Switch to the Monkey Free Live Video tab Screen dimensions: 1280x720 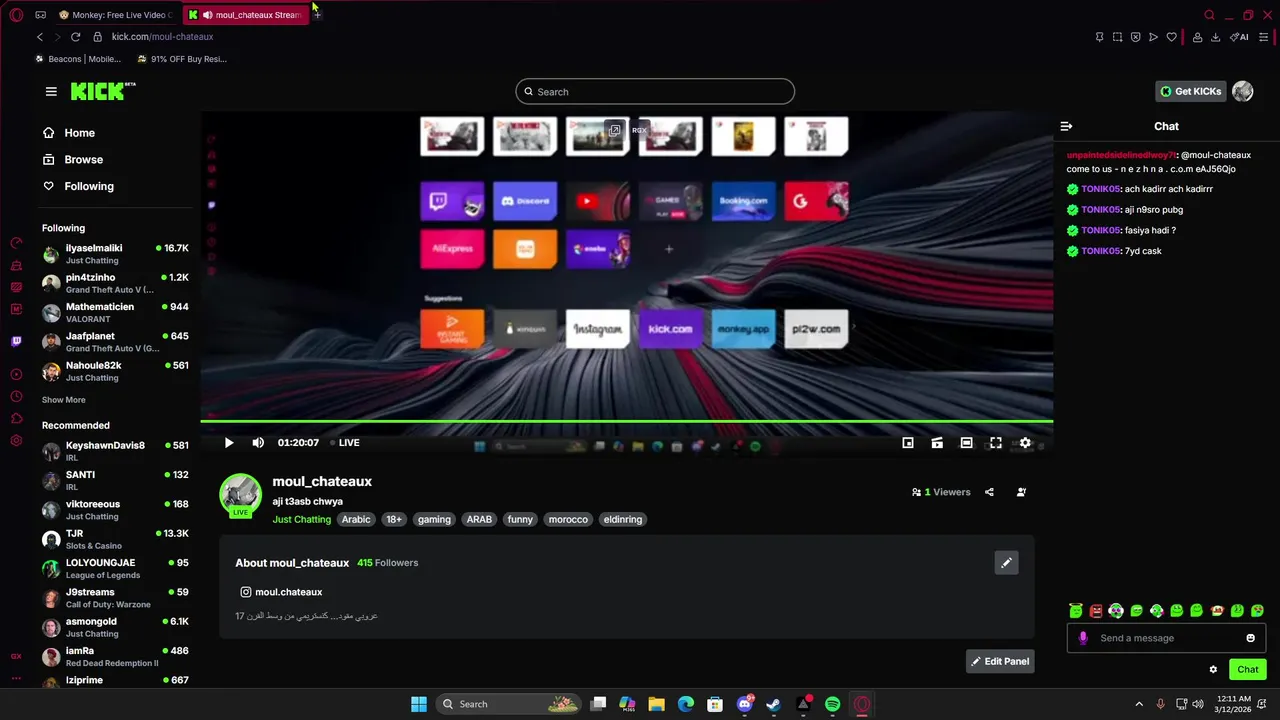point(116,15)
